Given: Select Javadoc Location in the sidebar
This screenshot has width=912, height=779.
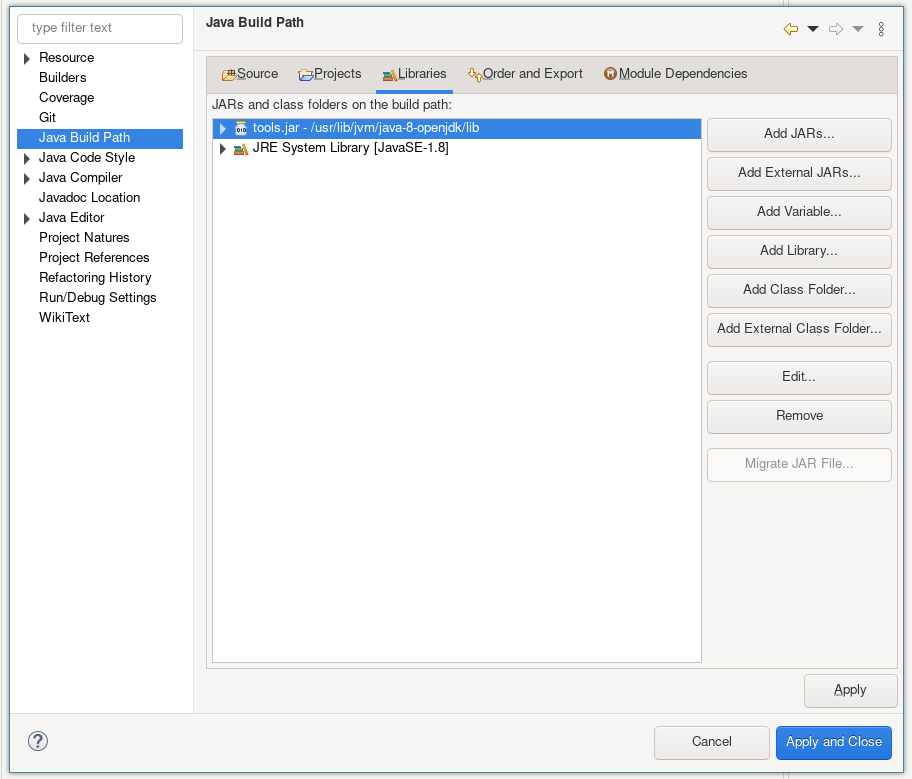Looking at the screenshot, I should coord(89,198).
